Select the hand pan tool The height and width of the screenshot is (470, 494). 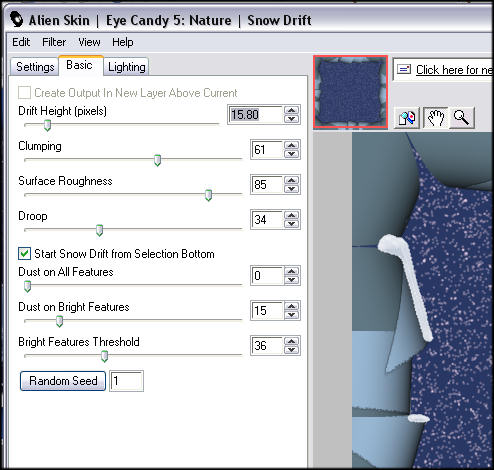coord(435,118)
